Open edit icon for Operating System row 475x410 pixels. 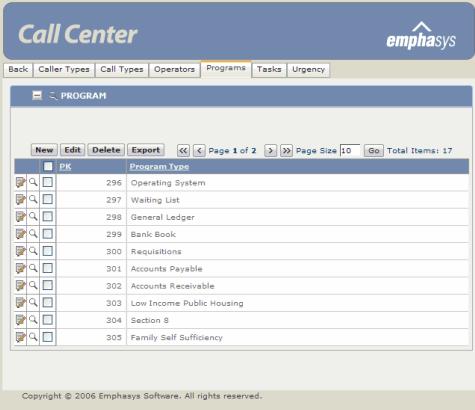click(20, 182)
